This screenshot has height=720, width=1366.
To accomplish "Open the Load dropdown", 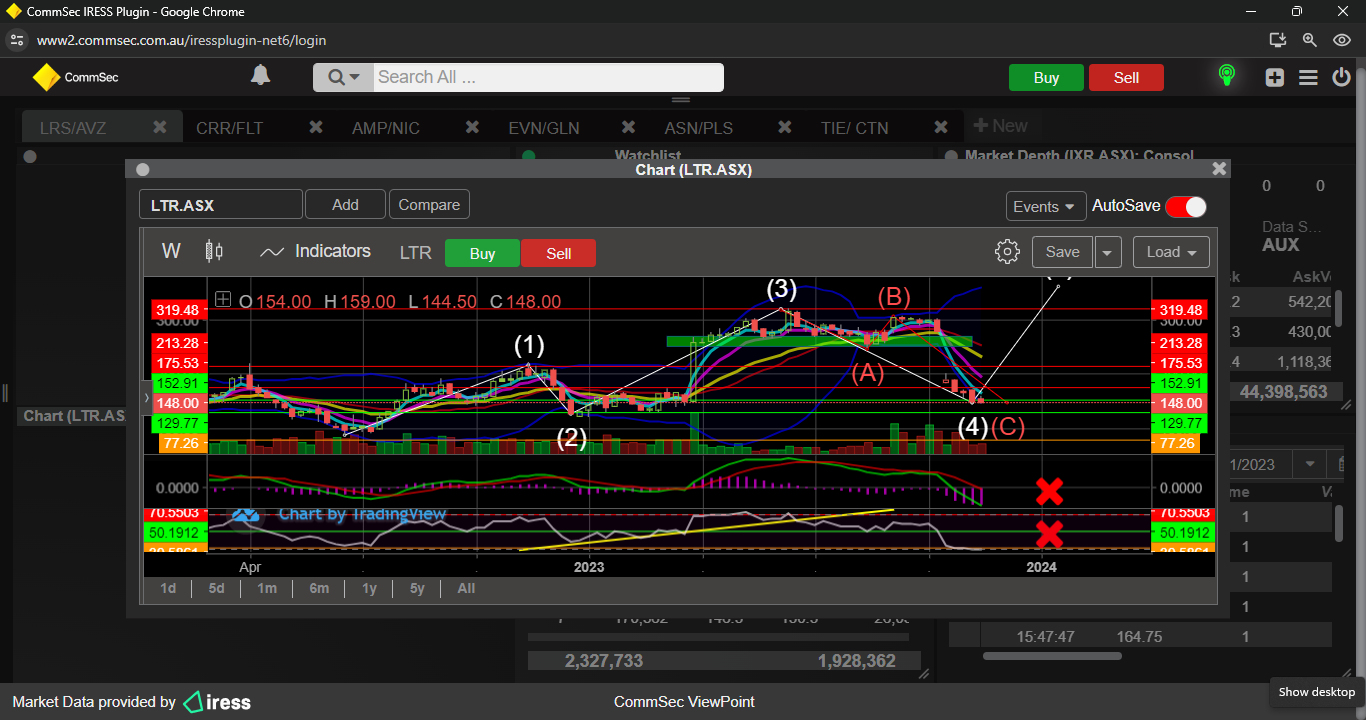I will coord(1171,252).
